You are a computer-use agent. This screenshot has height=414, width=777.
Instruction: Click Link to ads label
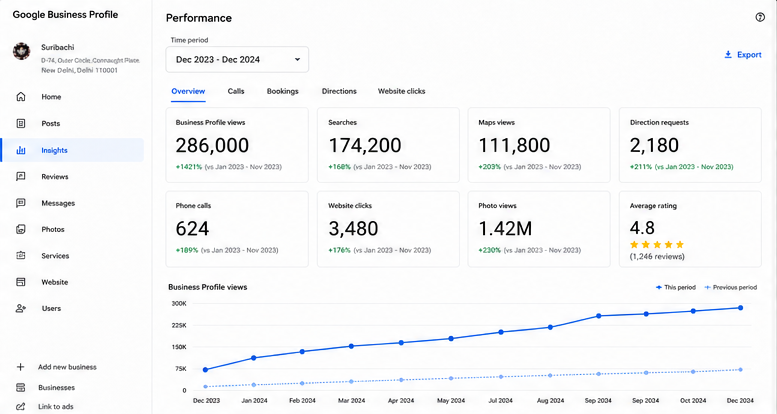[x=56, y=407]
